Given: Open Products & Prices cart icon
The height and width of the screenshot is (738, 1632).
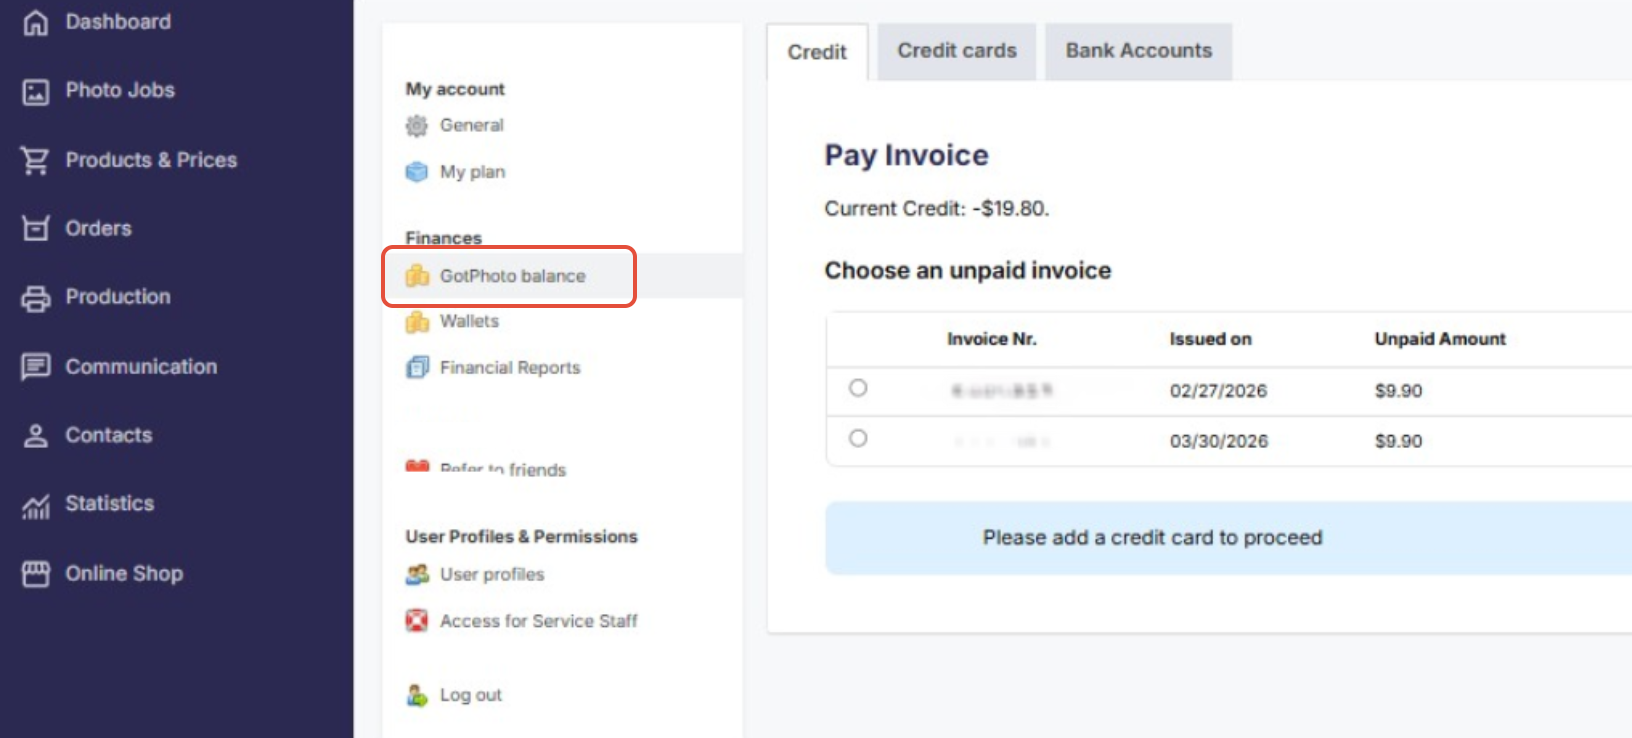Looking at the screenshot, I should tap(35, 159).
